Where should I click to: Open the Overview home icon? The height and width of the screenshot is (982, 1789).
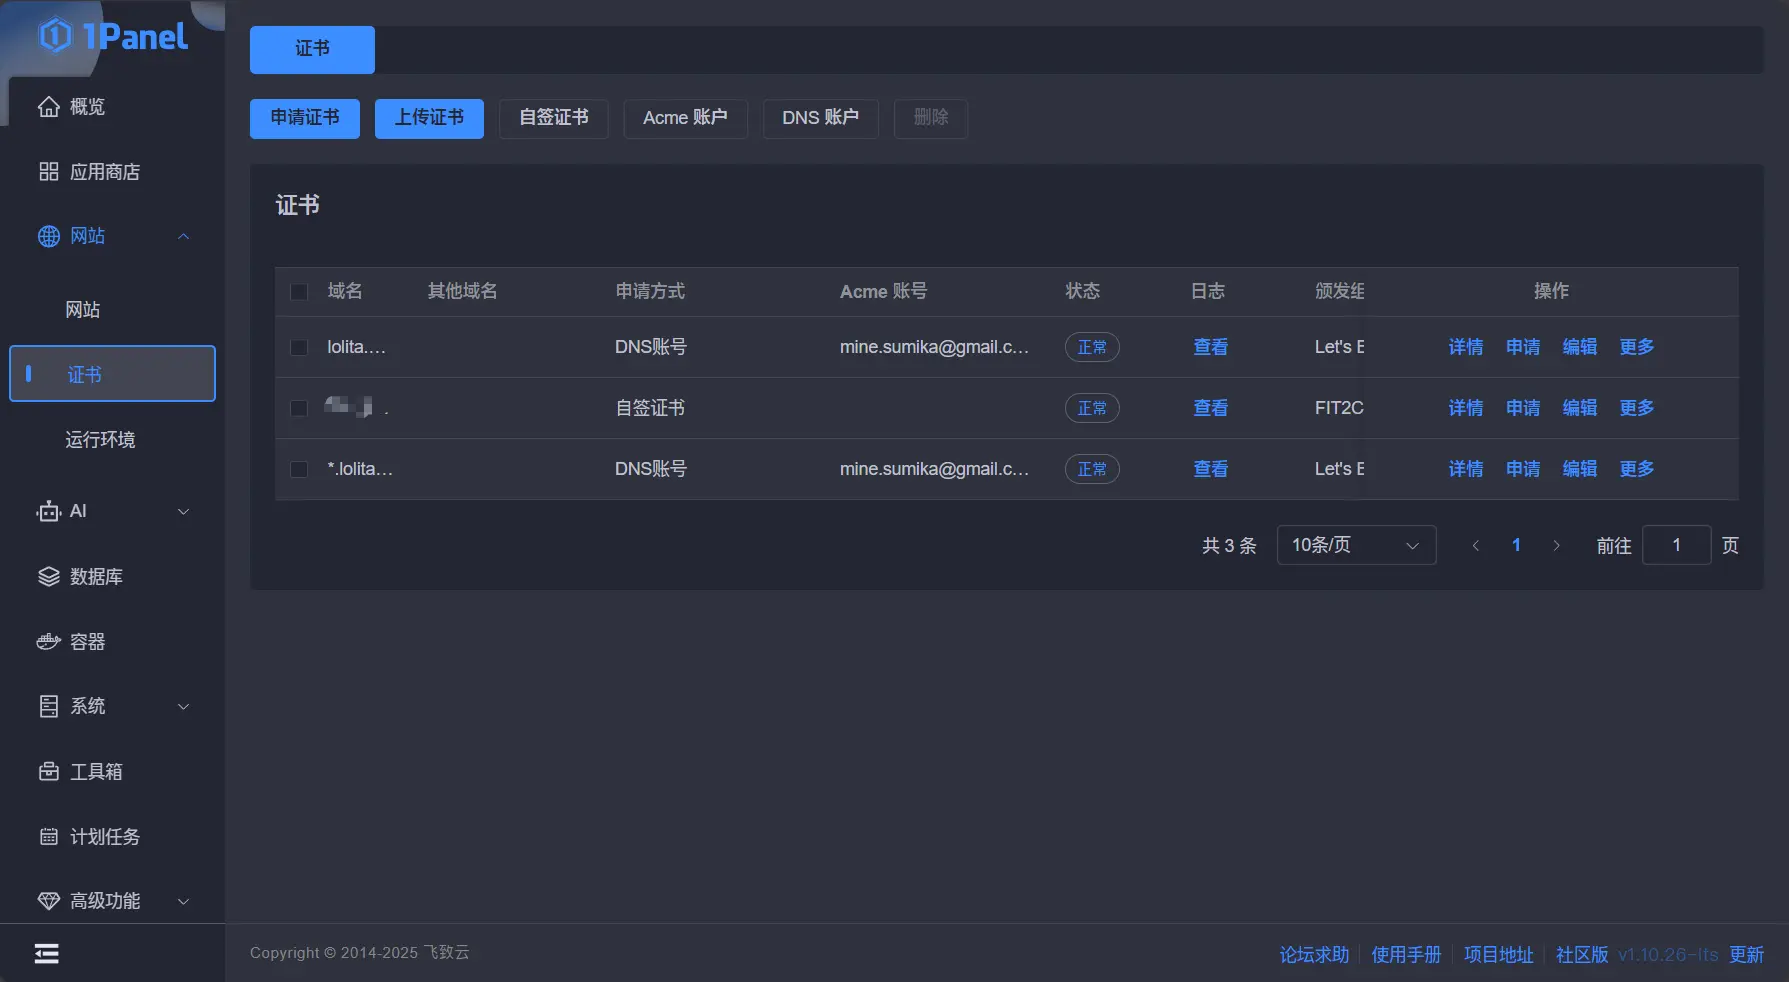coord(48,107)
